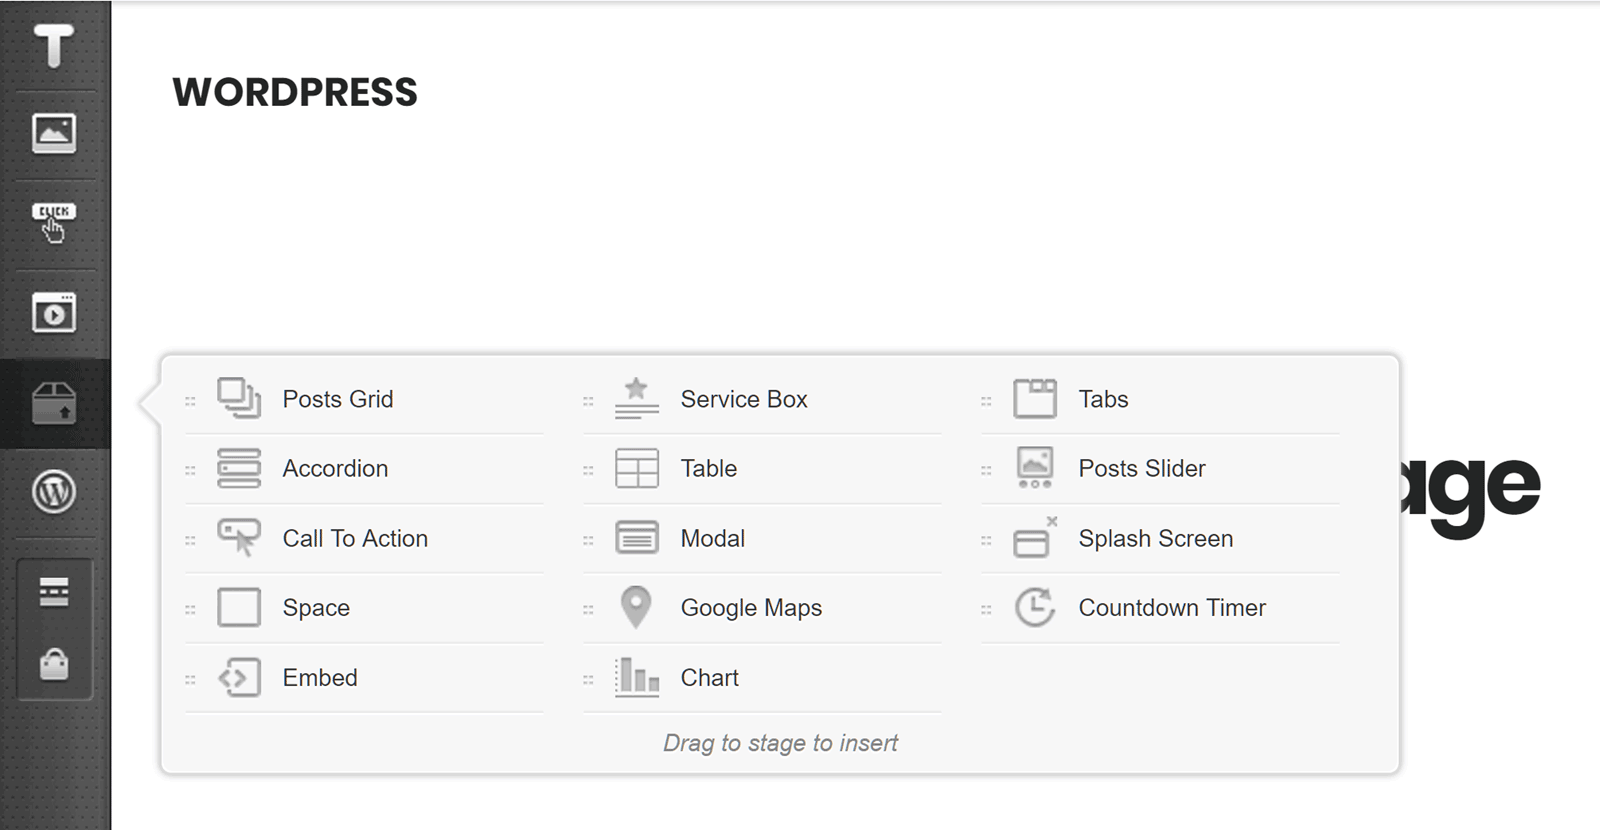The width and height of the screenshot is (1600, 830).
Task: Open the shopping bag sidebar icon
Action: coord(54,663)
